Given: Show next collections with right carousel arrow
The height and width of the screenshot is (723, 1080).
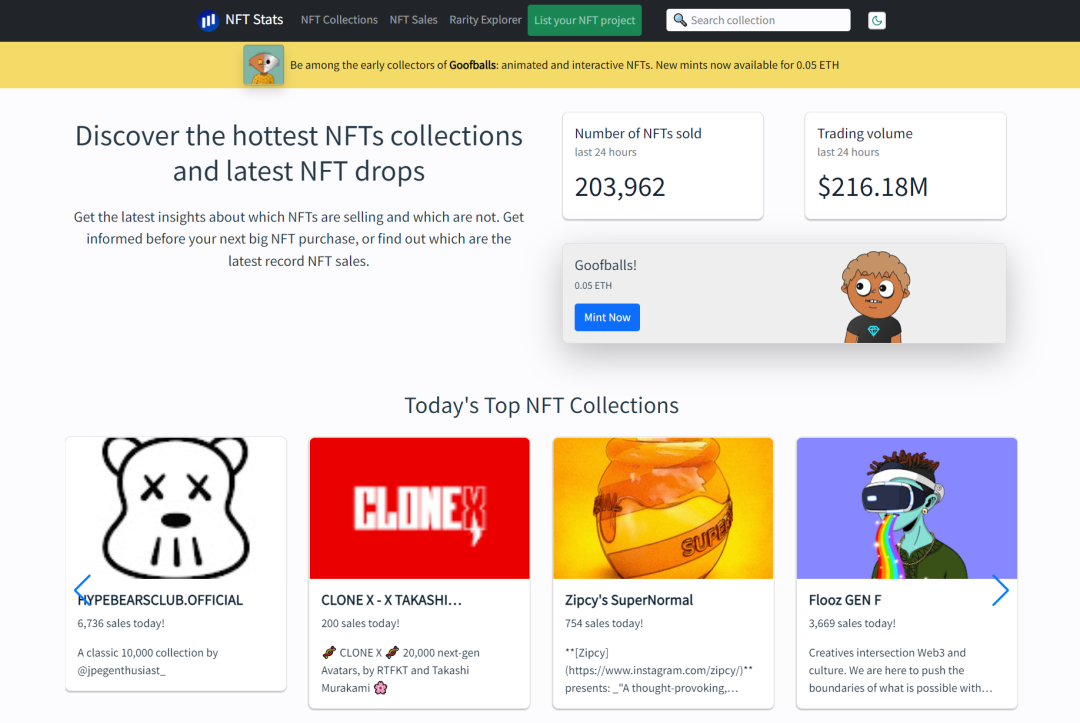Looking at the screenshot, I should (1000, 590).
